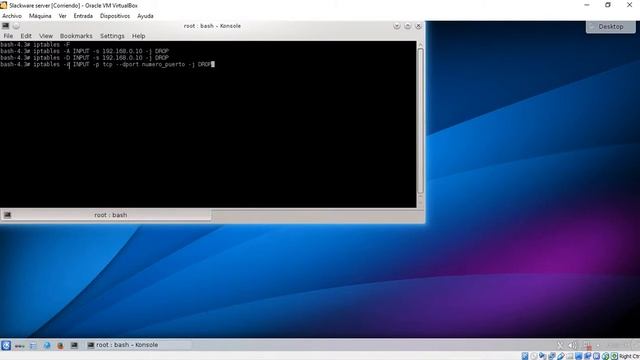640x360 pixels.
Task: Maximize the Konsole window
Action: pyautogui.click(x=407, y=26)
